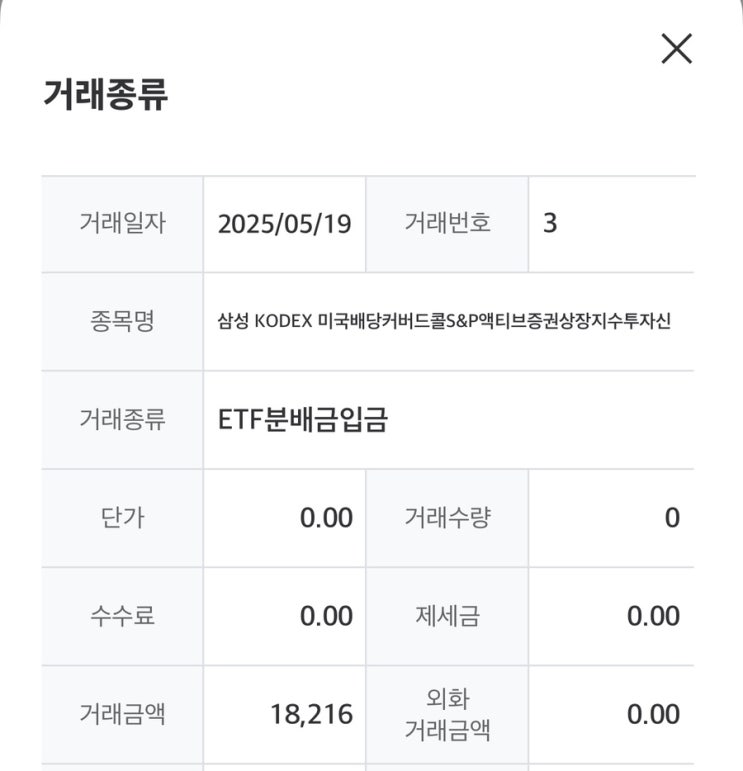The width and height of the screenshot is (743, 771).
Task: Select the 제세금 label cell
Action: (x=447, y=615)
